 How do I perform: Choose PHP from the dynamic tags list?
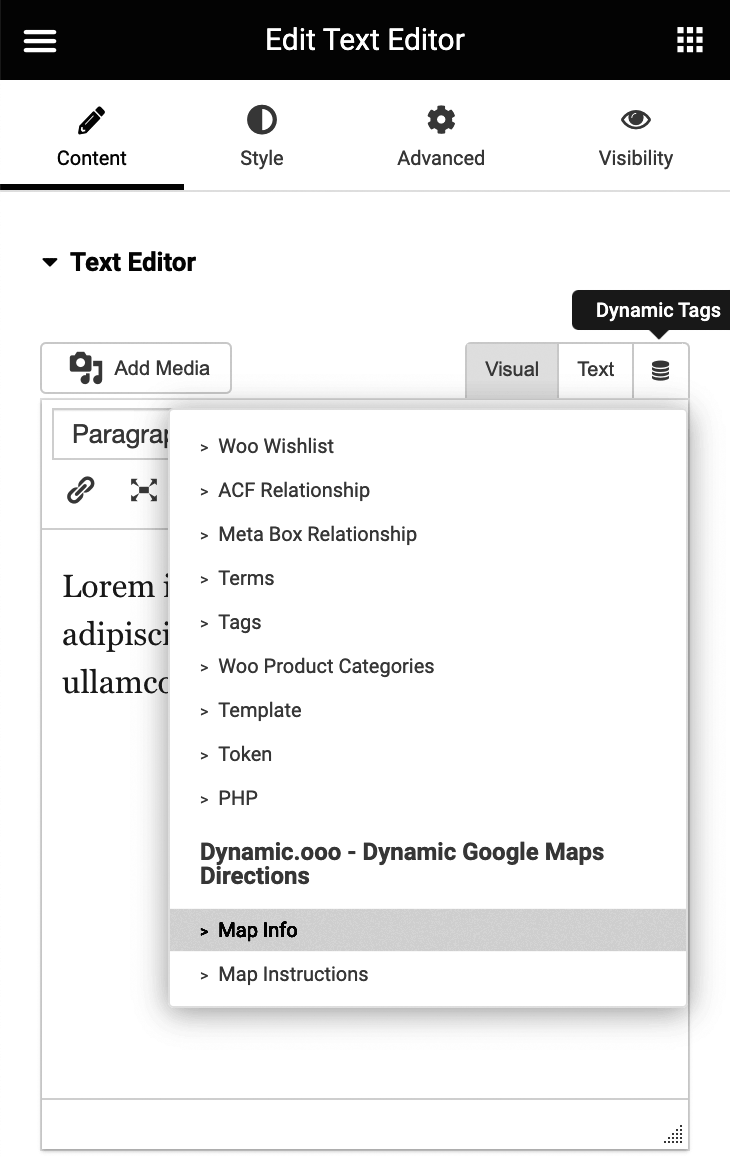(x=237, y=798)
